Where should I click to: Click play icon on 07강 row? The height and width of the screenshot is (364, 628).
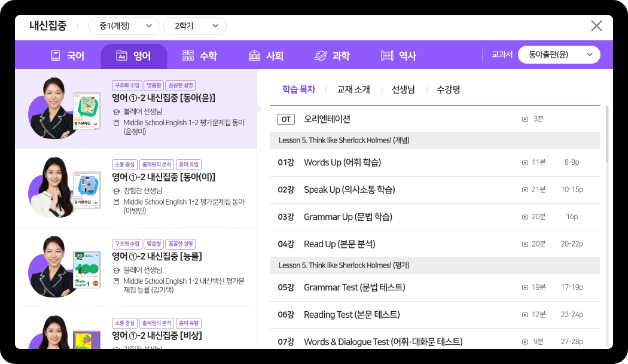pyautogui.click(x=525, y=342)
